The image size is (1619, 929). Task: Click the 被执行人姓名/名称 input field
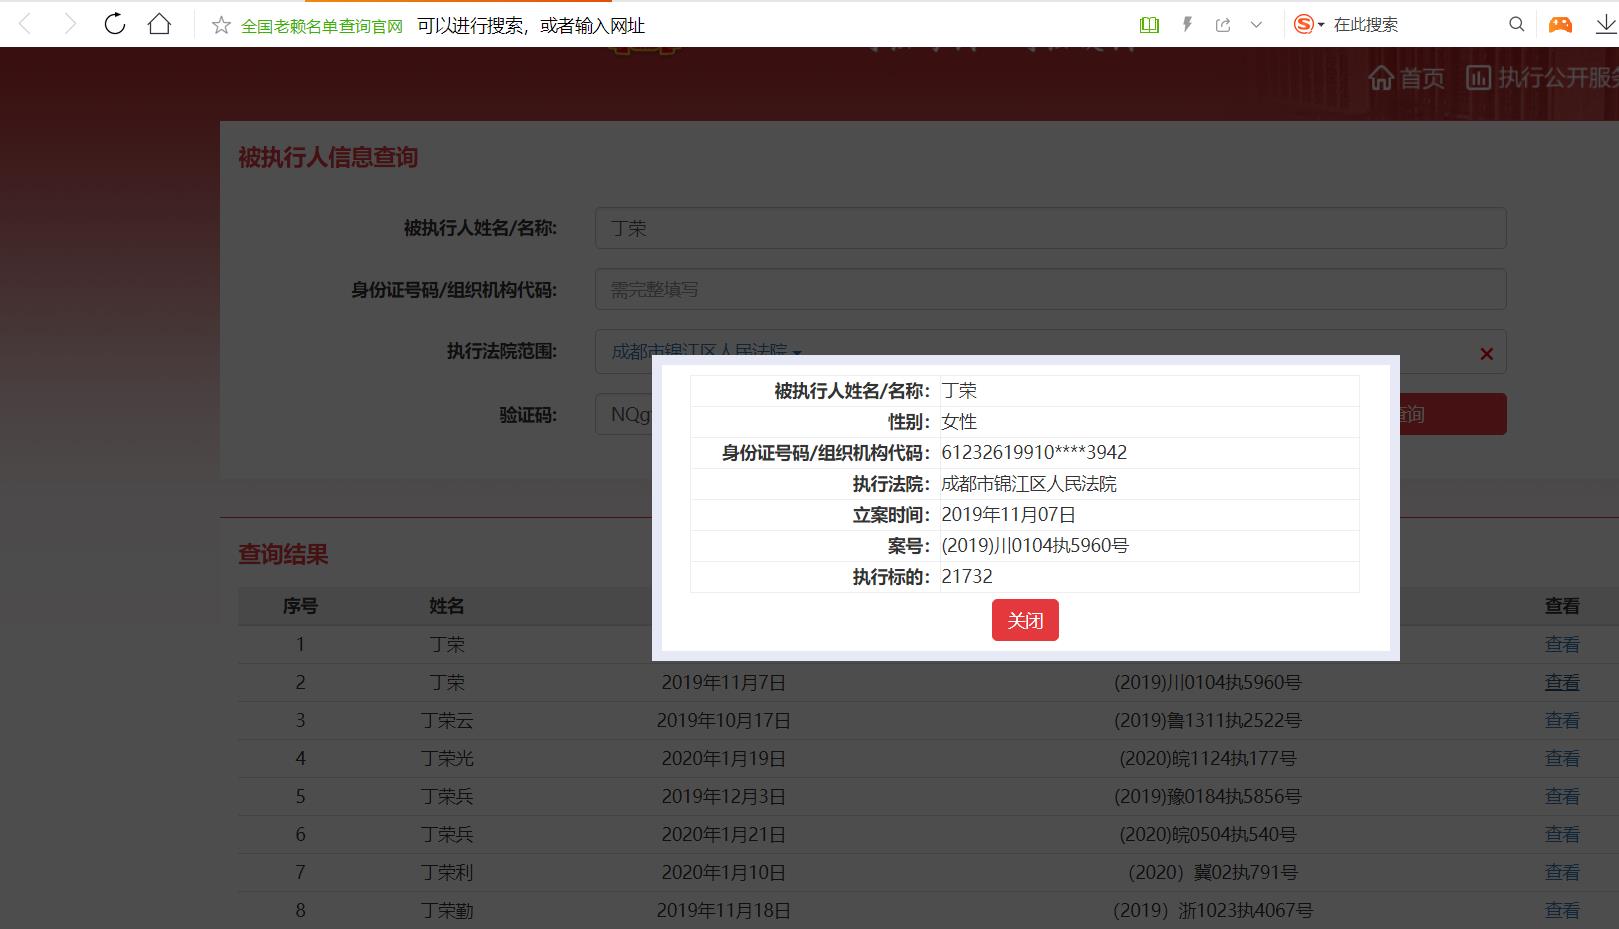tap(1050, 228)
